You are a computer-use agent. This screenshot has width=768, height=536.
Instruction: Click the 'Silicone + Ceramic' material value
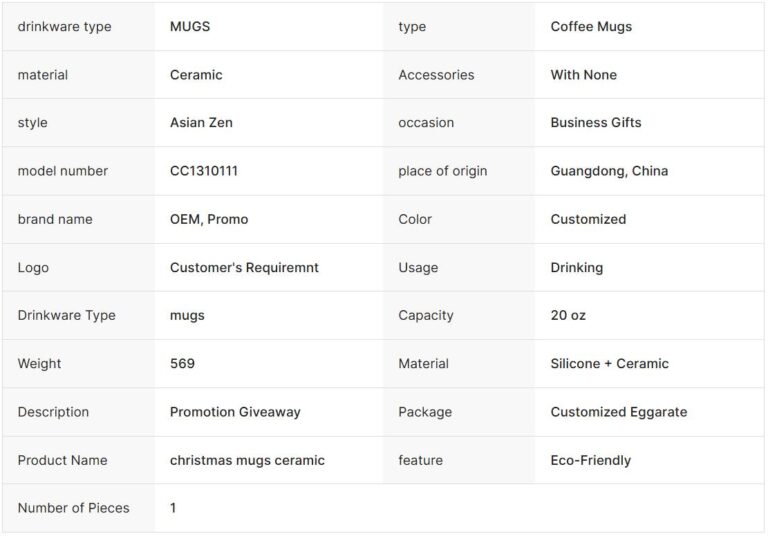(609, 364)
